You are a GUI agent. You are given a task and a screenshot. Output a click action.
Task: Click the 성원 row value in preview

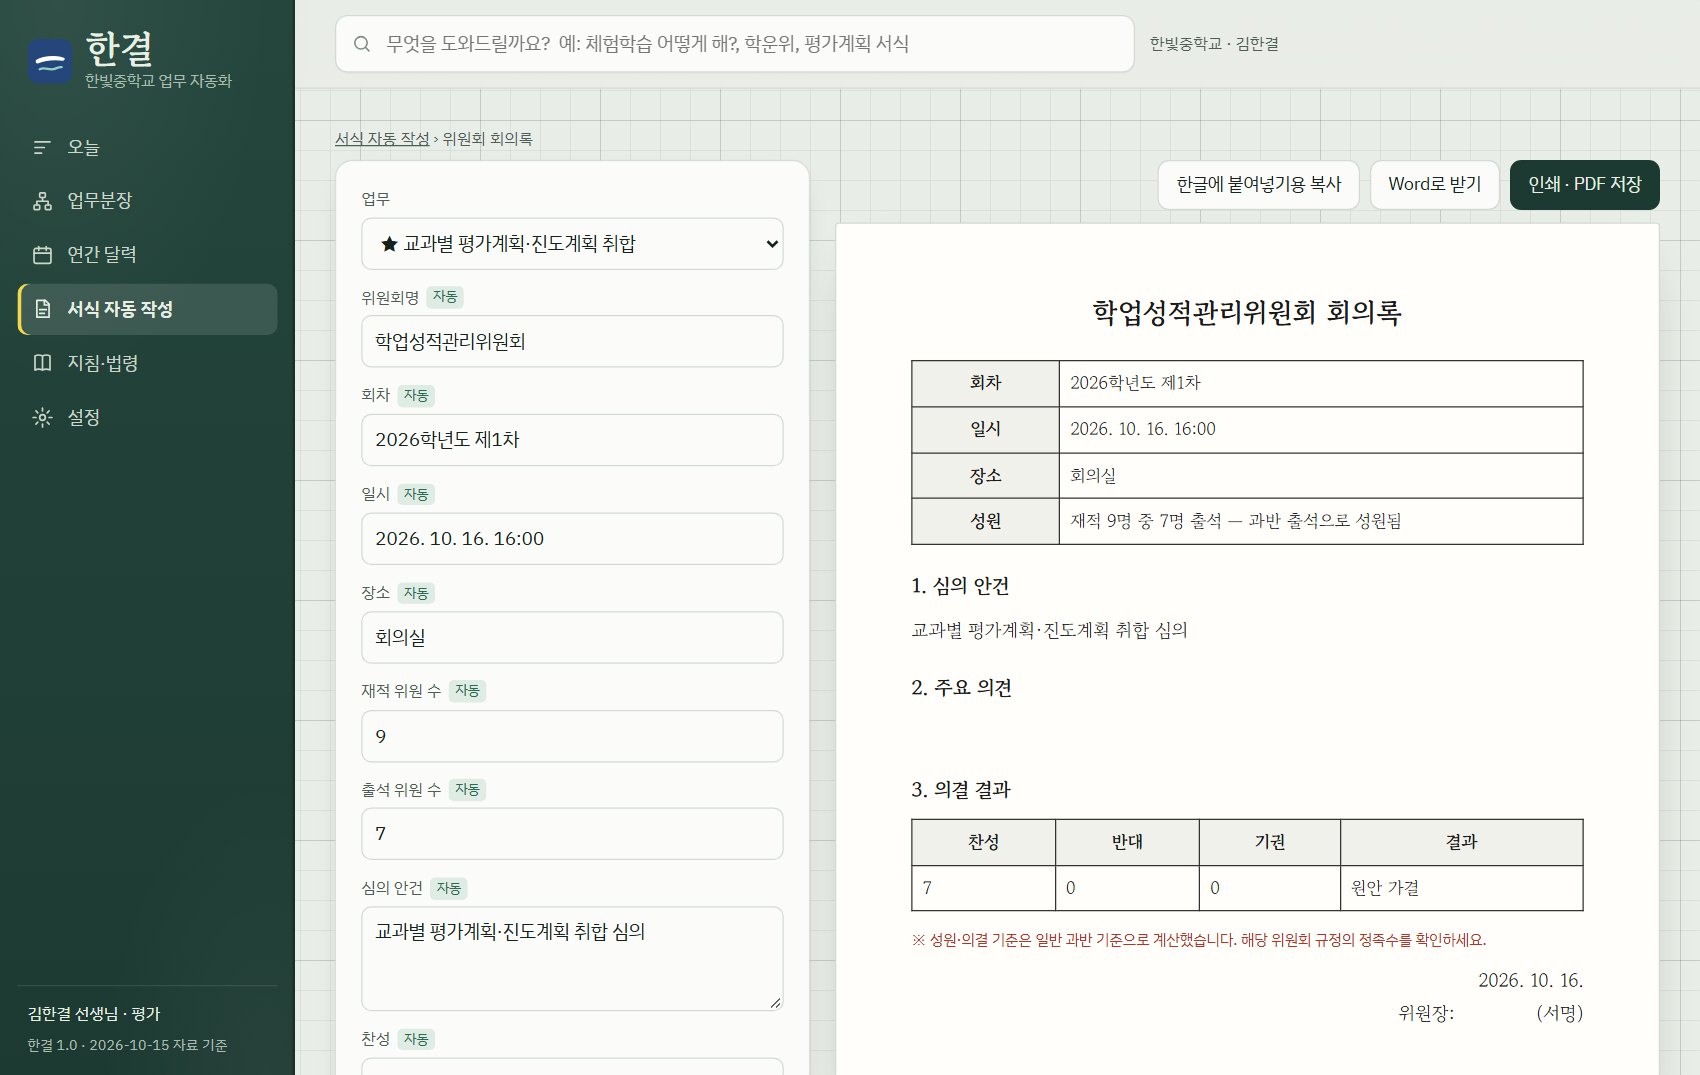(1320, 521)
